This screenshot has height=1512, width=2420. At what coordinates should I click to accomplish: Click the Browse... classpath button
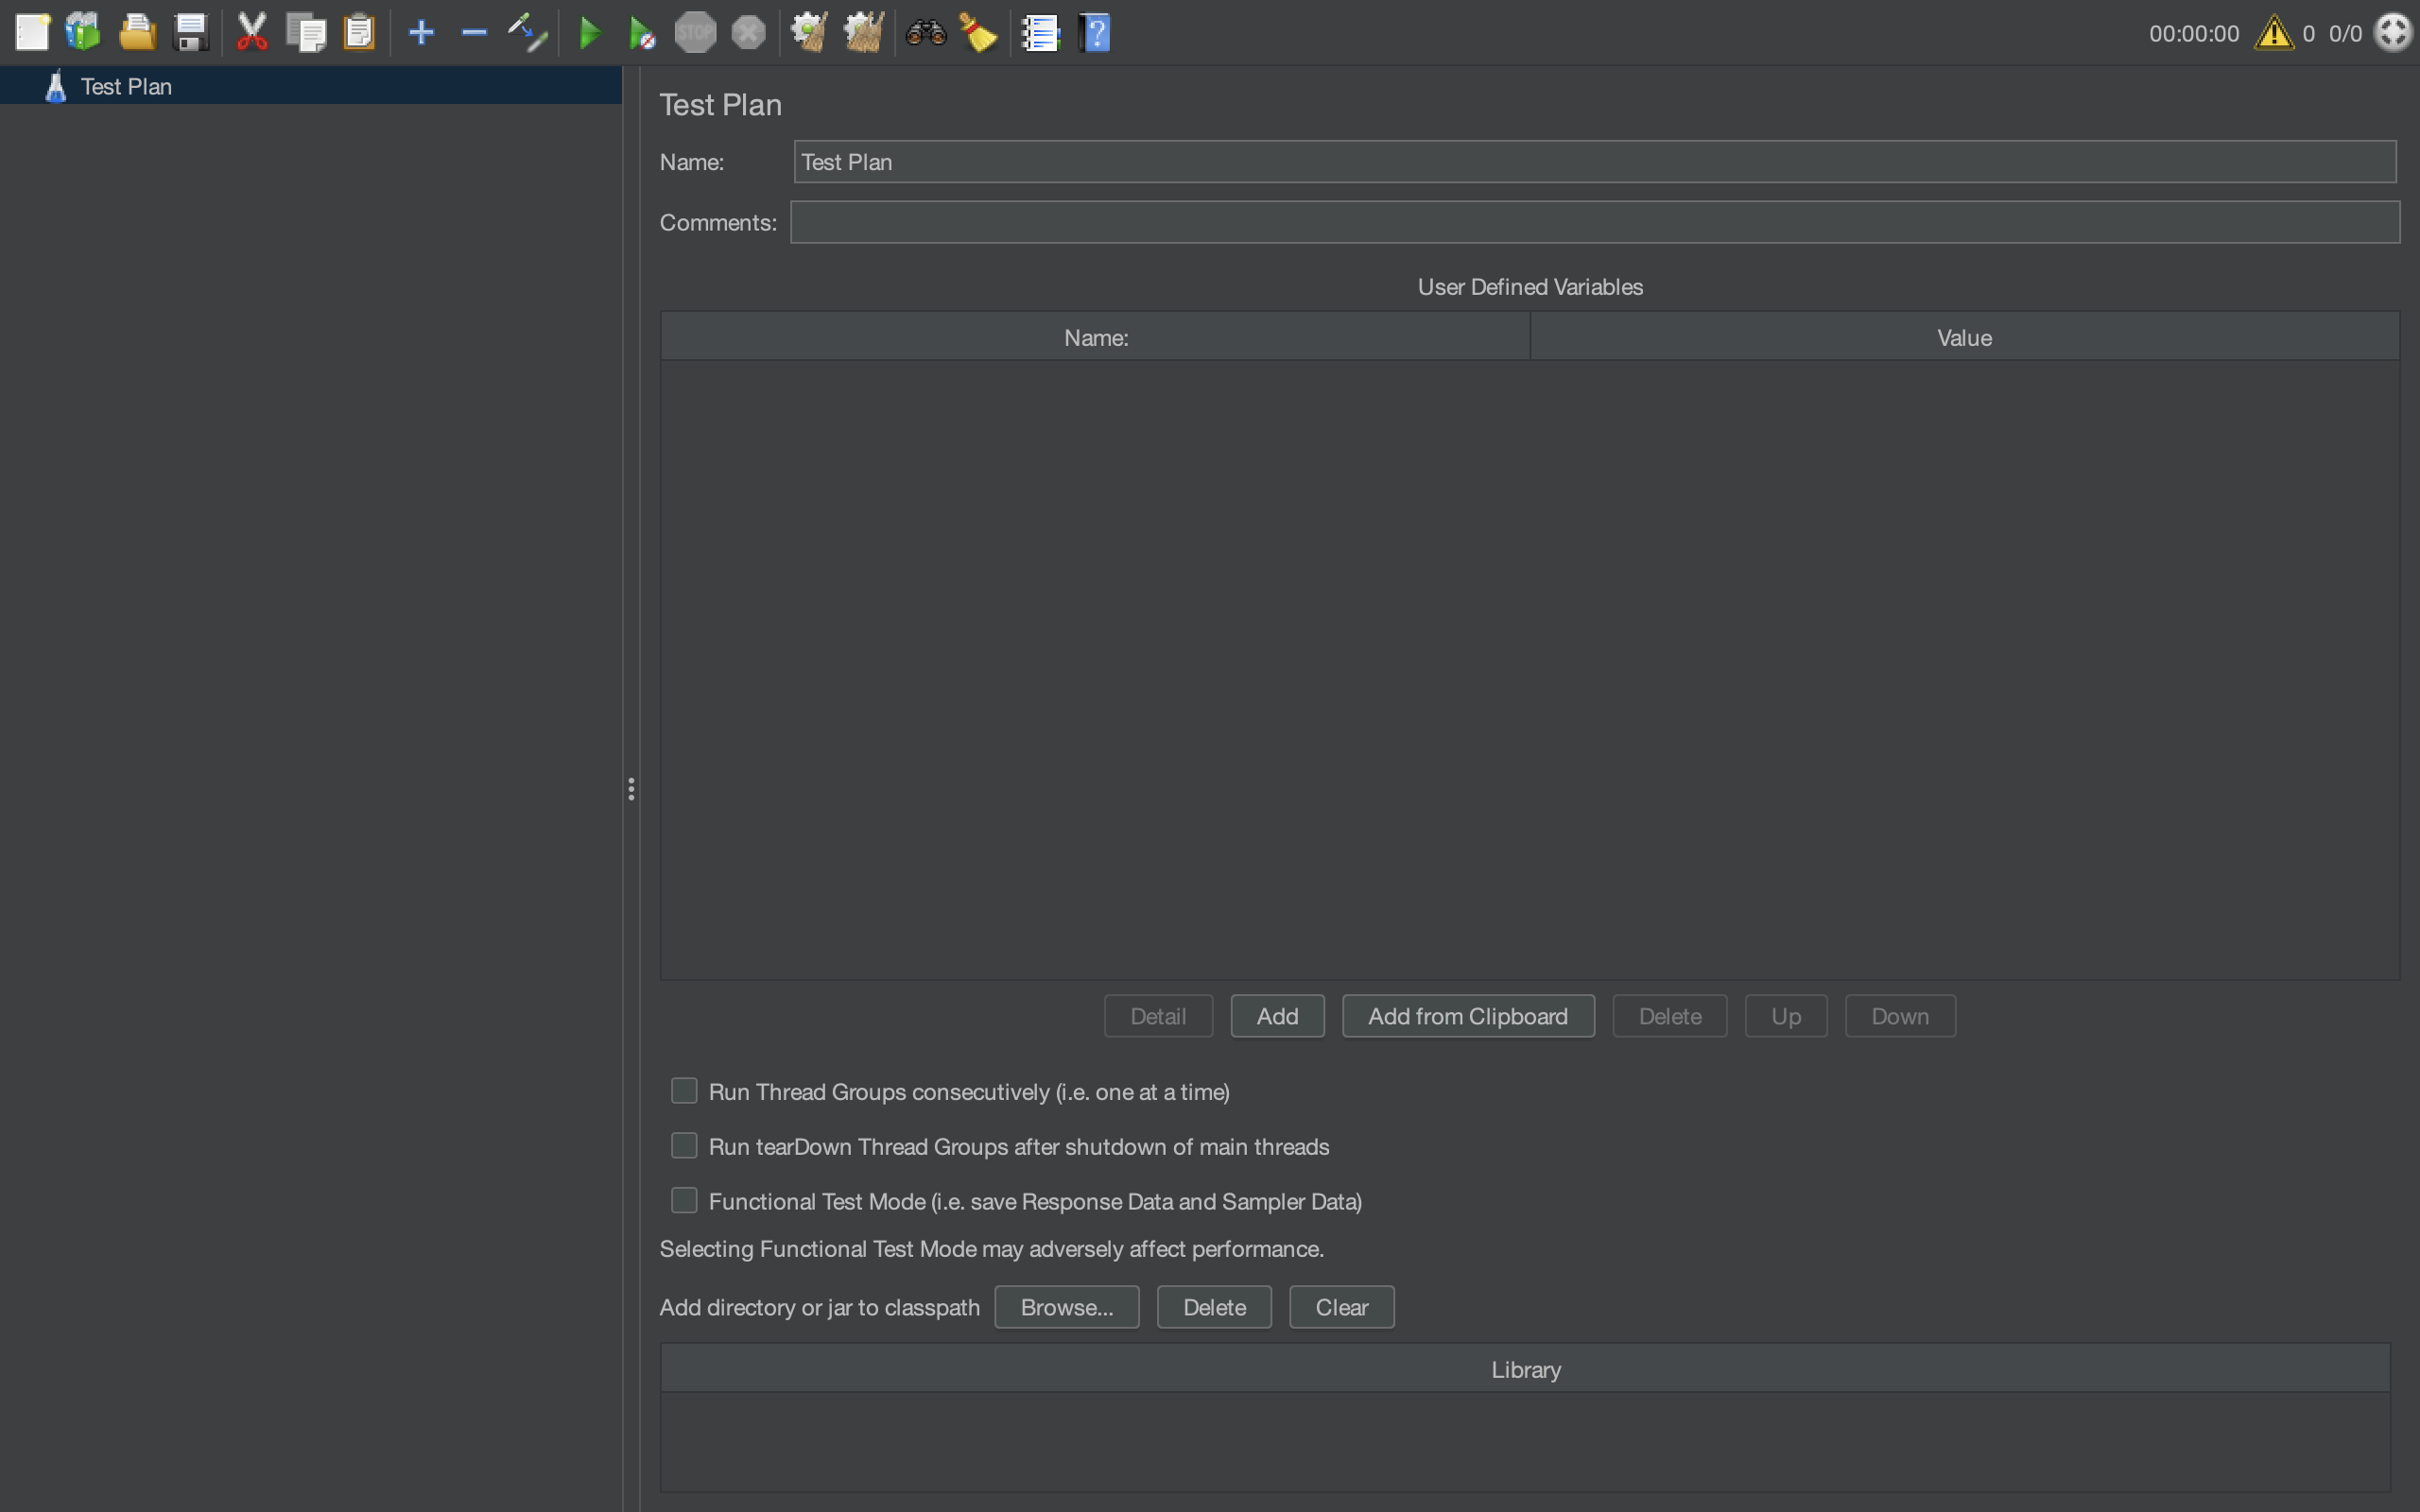1066,1307
